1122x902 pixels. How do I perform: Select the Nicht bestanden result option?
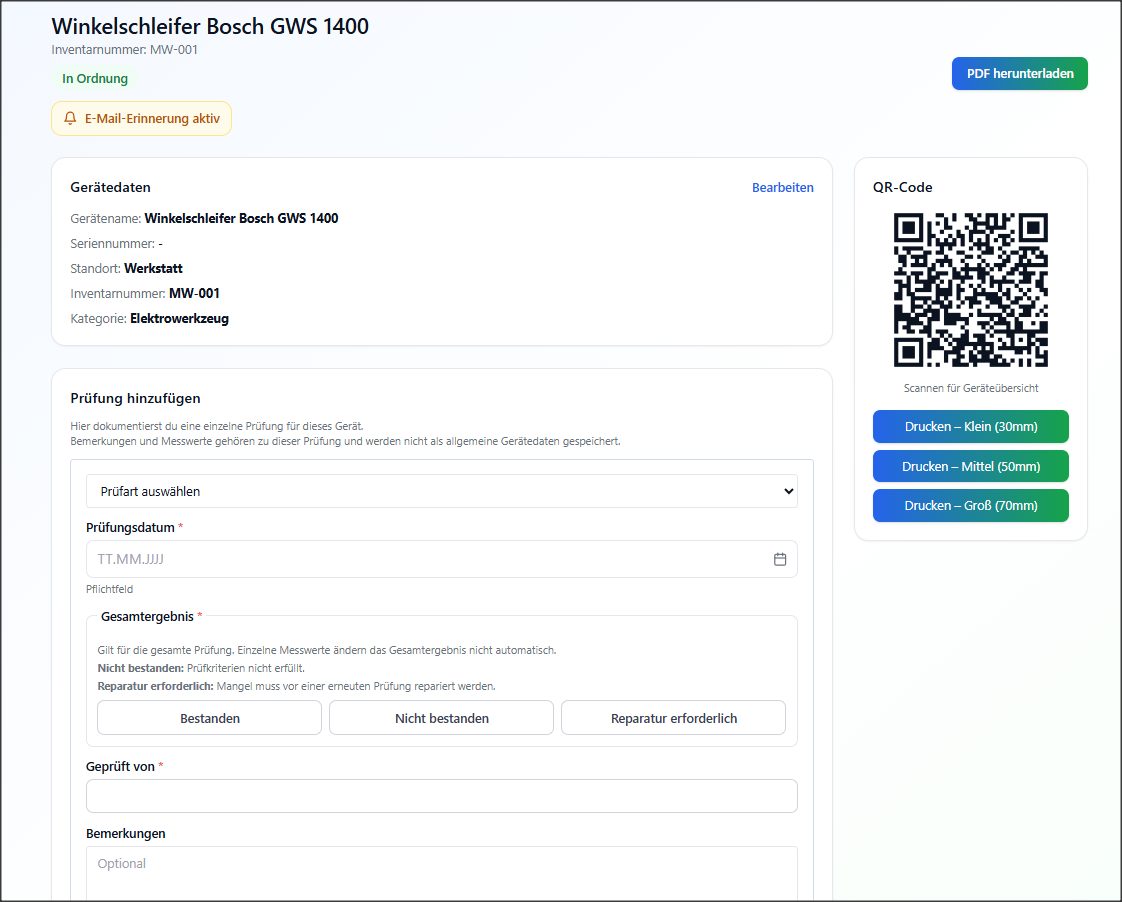[x=442, y=718]
